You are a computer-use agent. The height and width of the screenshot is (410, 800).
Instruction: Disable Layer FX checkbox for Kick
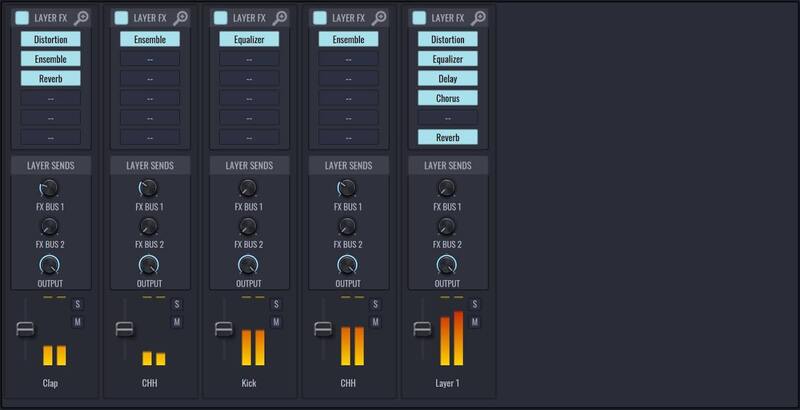220,17
